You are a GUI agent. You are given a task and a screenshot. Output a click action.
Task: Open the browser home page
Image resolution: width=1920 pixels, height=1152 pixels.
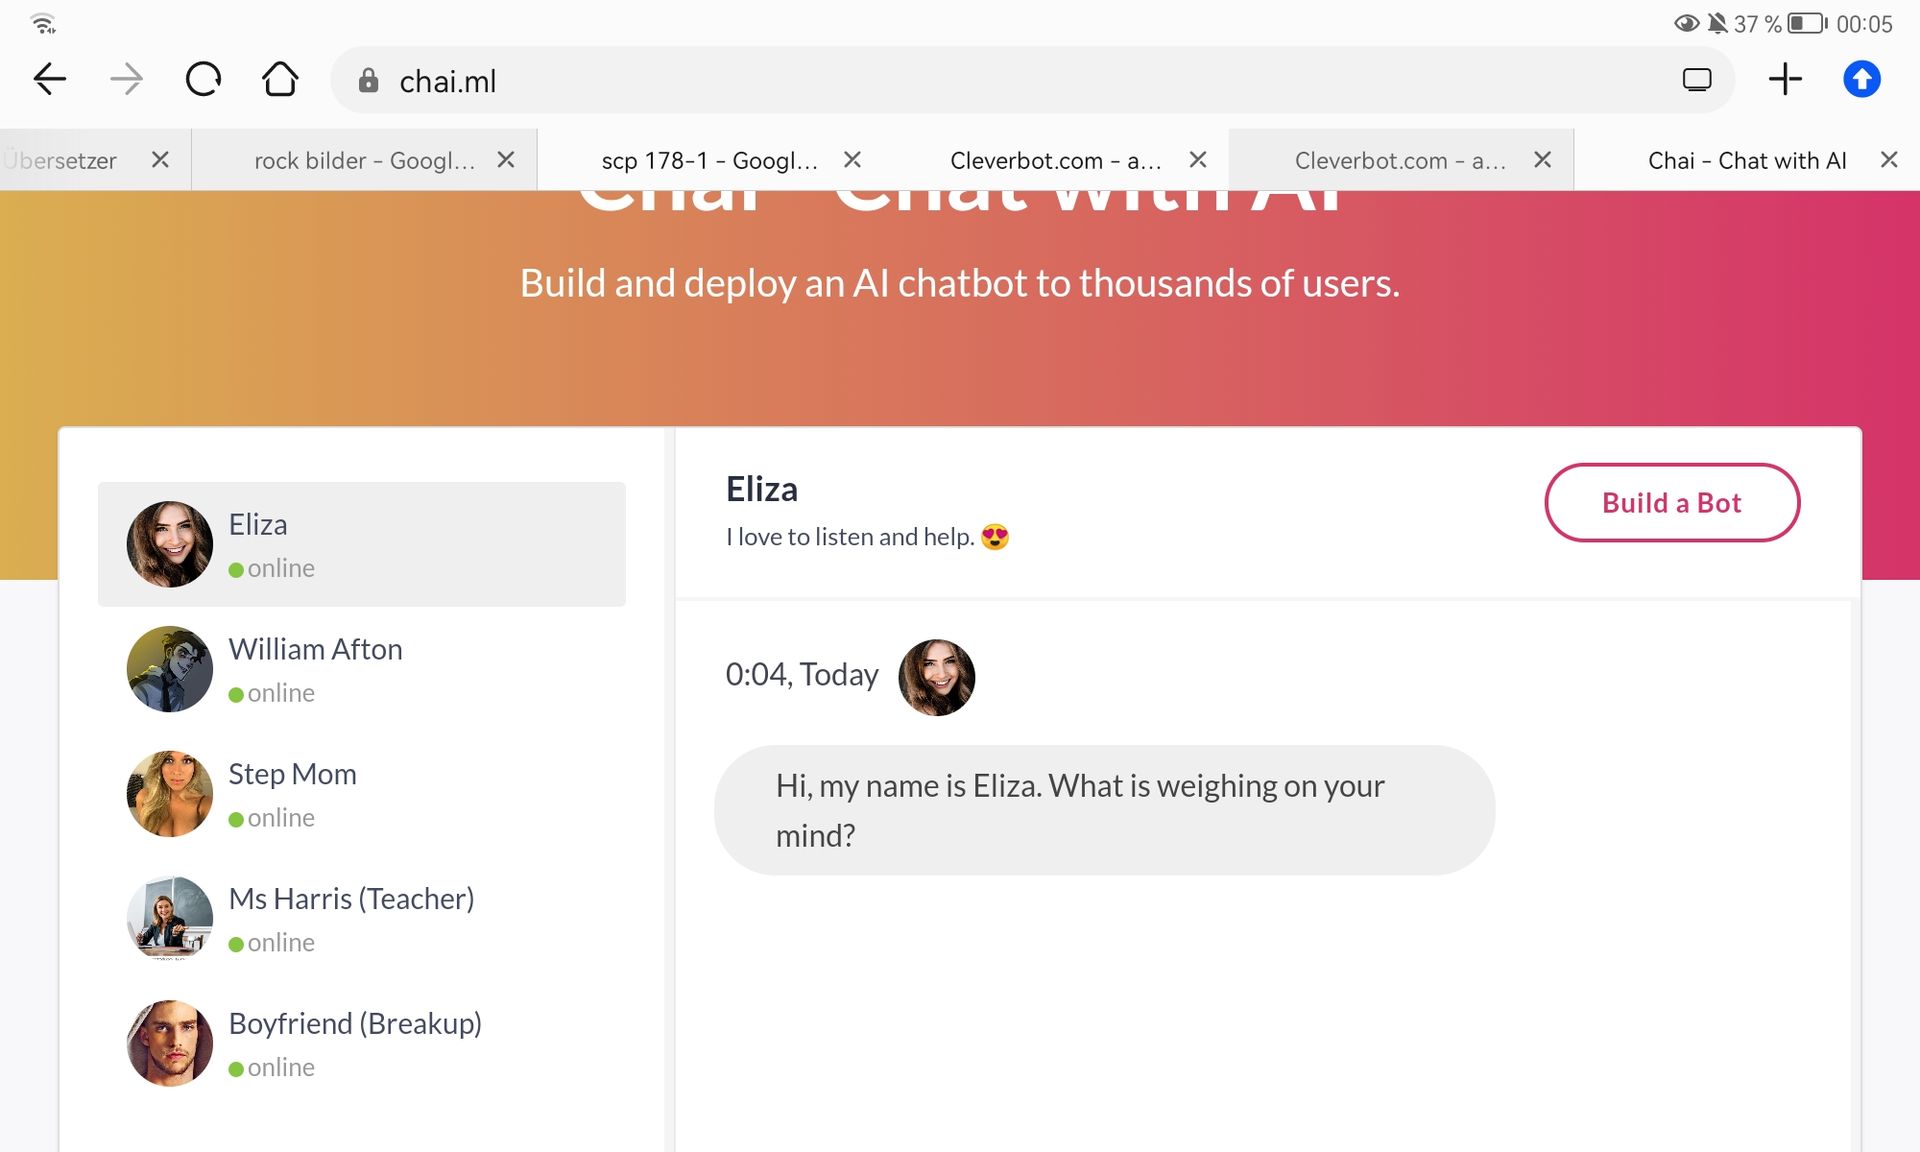280,79
